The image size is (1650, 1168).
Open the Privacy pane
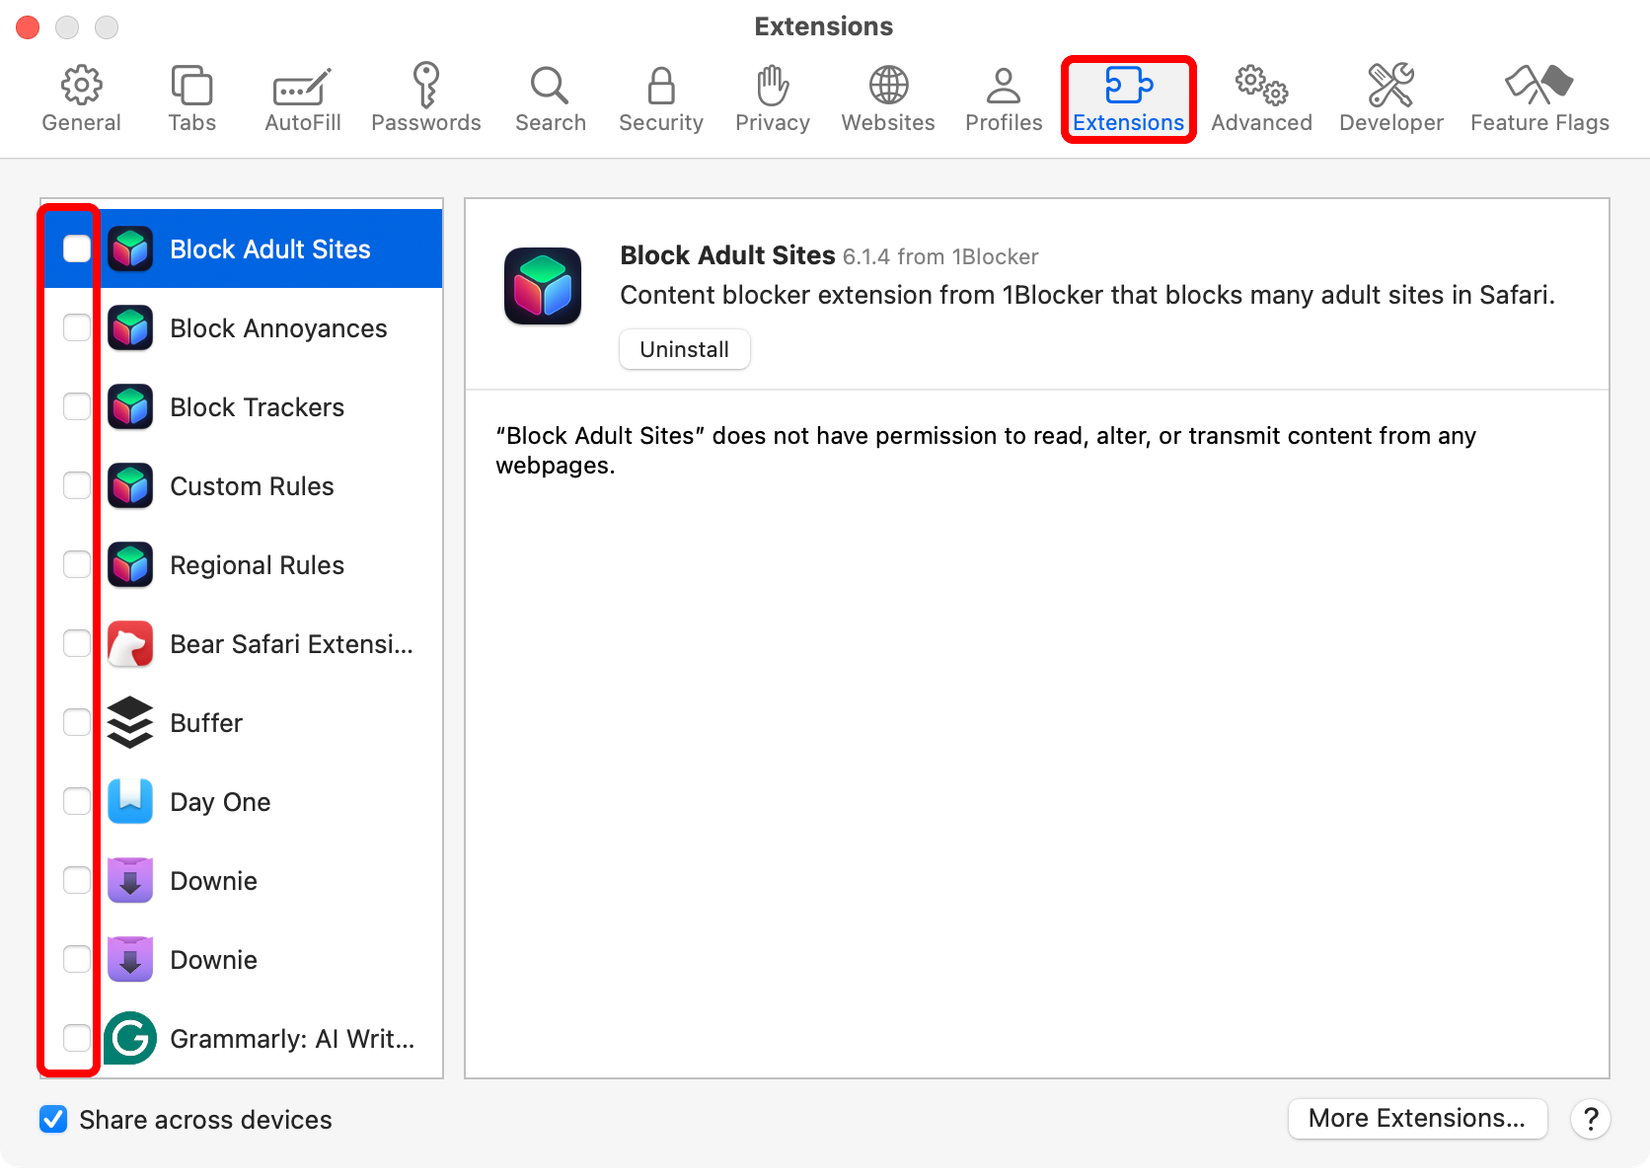(x=771, y=95)
